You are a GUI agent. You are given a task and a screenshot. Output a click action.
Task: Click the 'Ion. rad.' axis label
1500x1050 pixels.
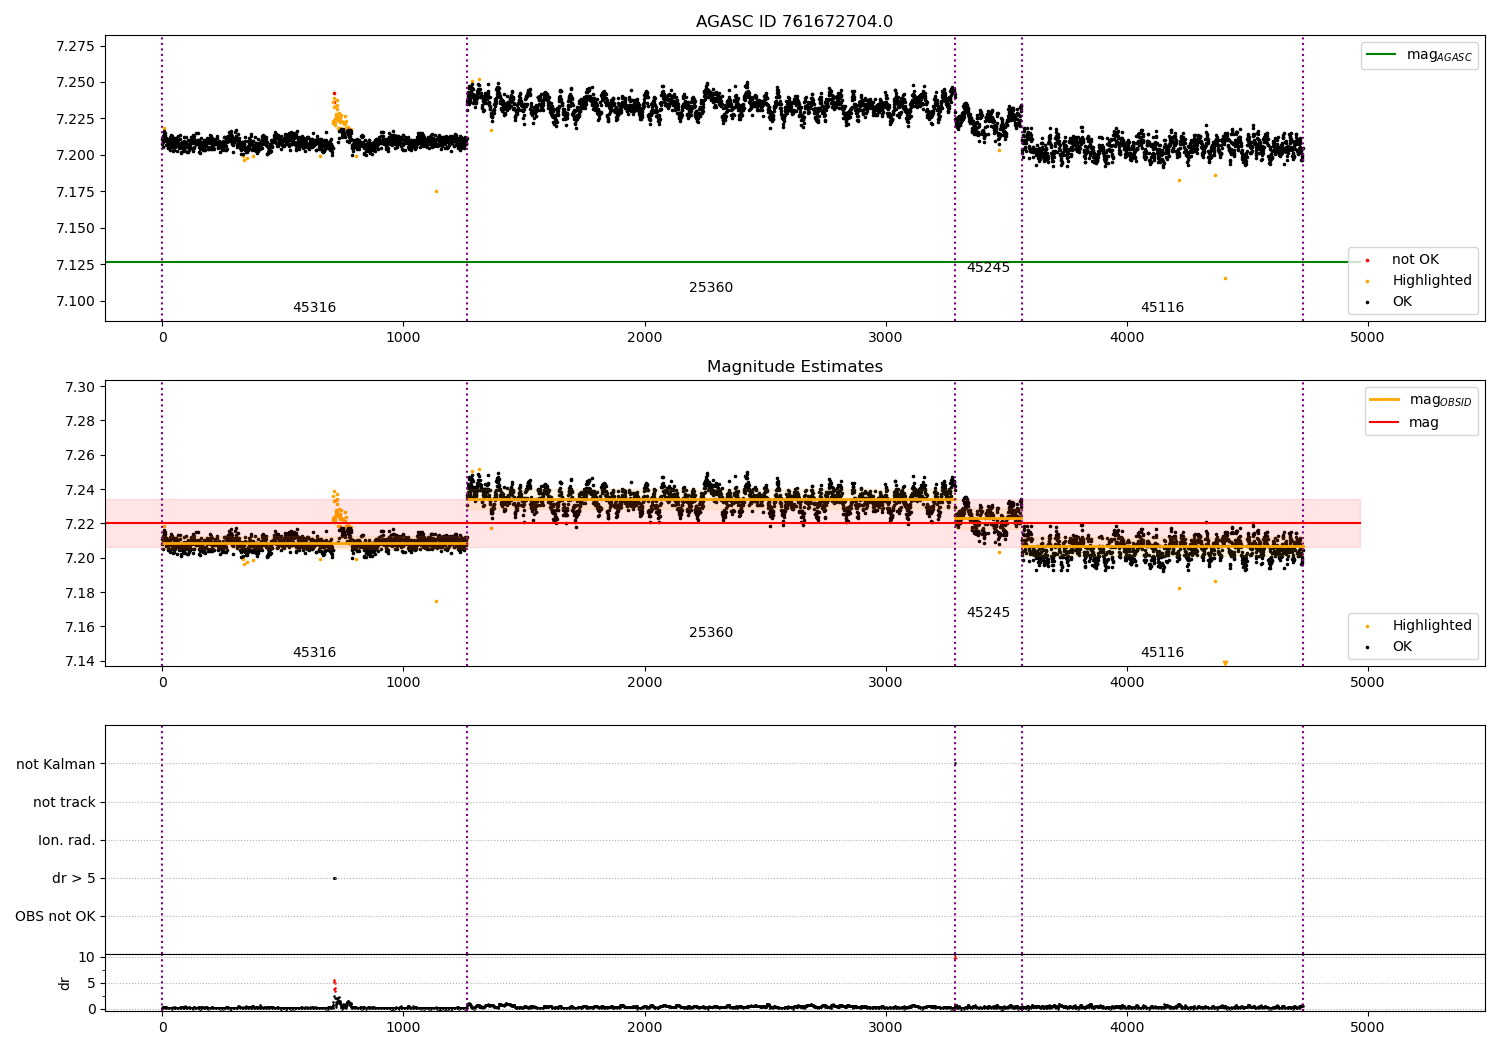pos(67,841)
